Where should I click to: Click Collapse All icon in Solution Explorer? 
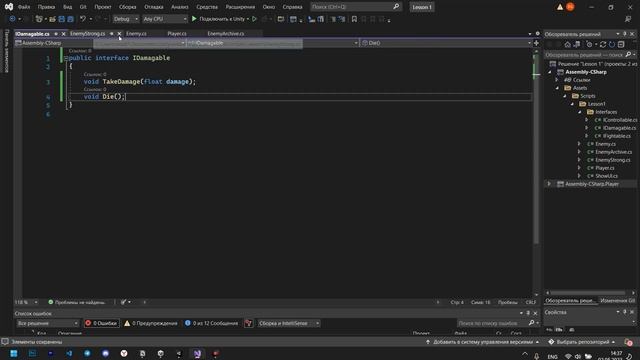pyautogui.click(x=621, y=44)
